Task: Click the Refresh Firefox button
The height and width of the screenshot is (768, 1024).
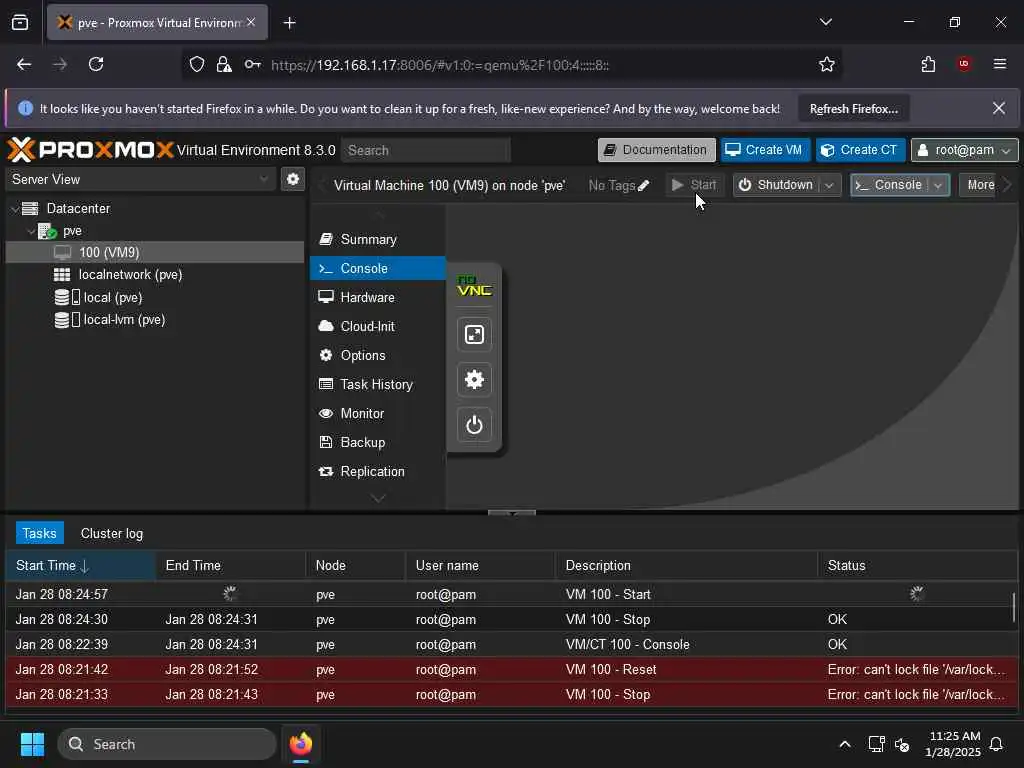Action: tap(854, 109)
